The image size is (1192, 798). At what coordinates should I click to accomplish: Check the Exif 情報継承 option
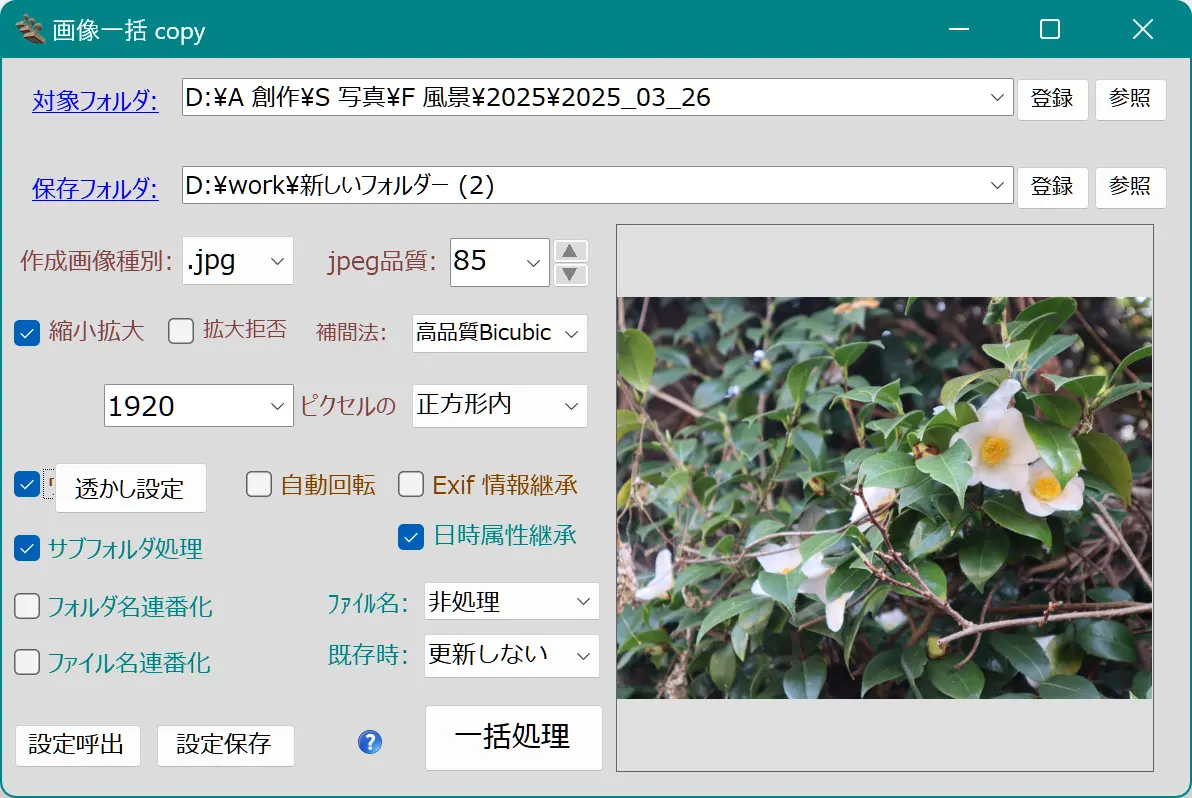[411, 484]
